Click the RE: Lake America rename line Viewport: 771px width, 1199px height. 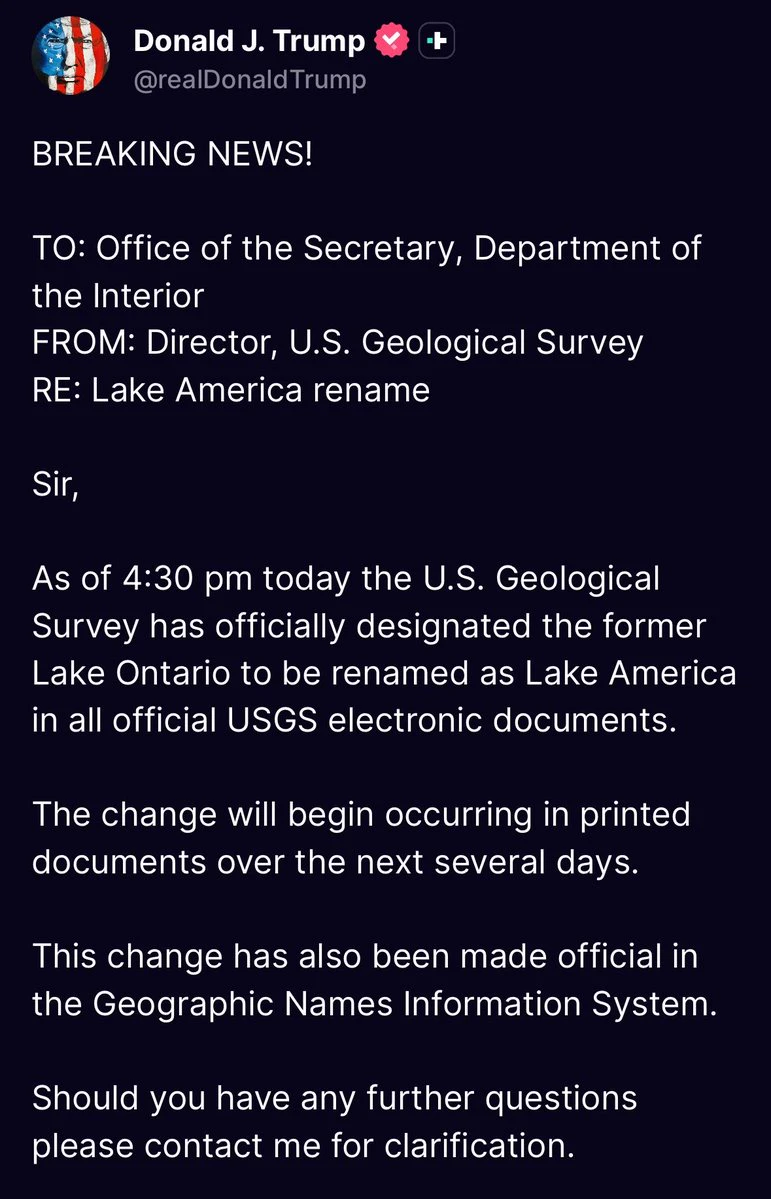(231, 390)
